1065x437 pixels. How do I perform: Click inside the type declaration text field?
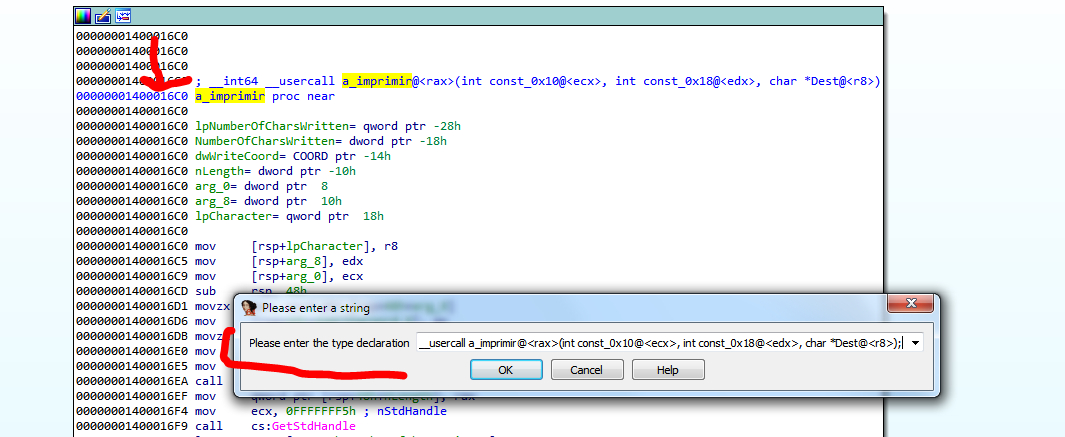point(660,343)
